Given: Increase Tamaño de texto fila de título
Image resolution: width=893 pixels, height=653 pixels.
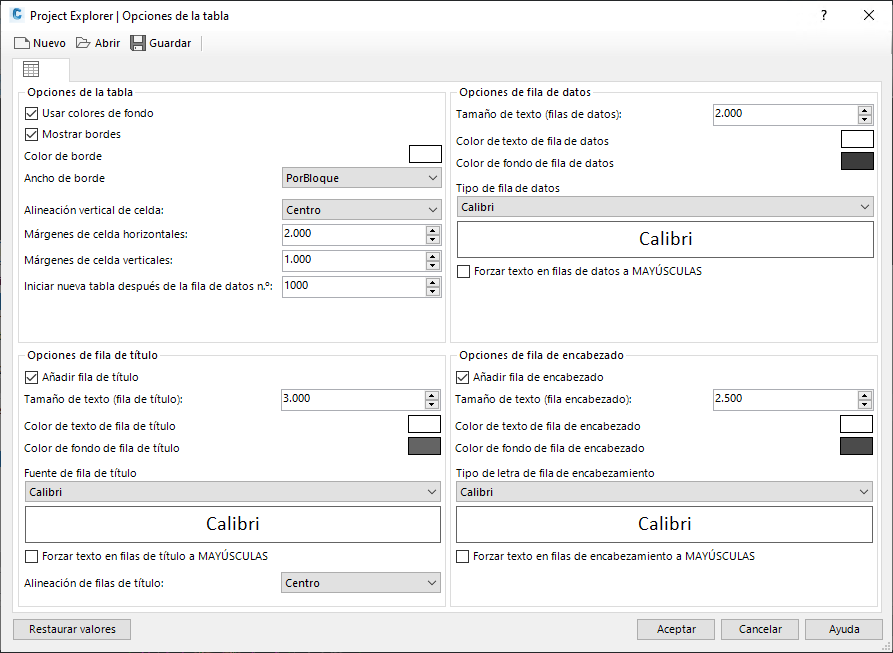Looking at the screenshot, I should tap(432, 394).
